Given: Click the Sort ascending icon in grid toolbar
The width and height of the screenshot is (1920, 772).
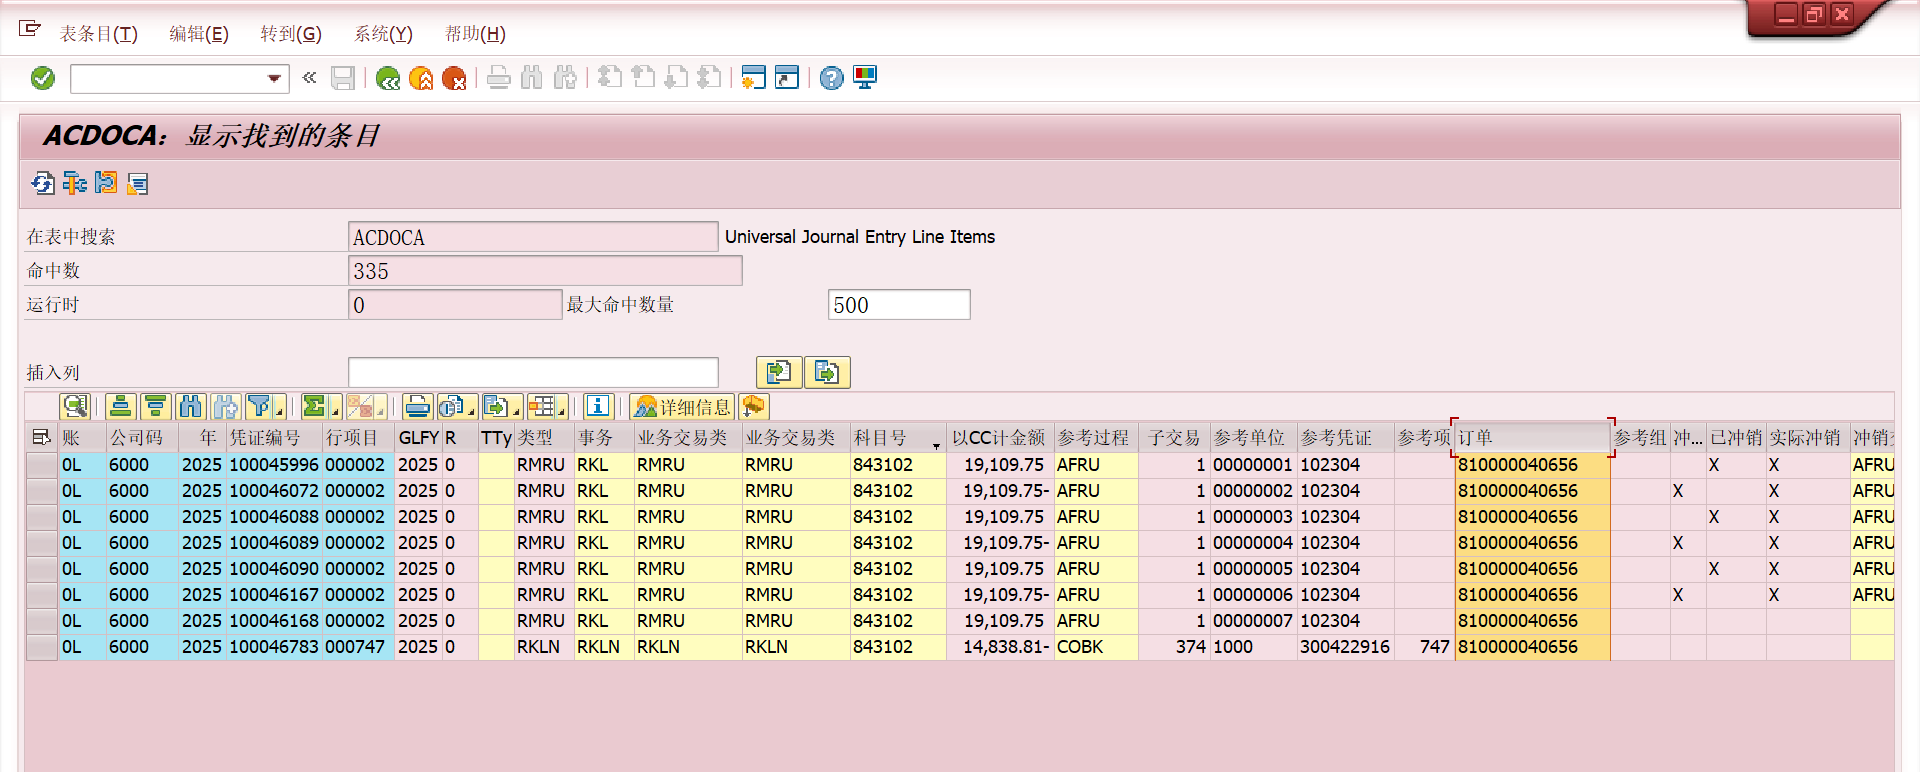Looking at the screenshot, I should [121, 406].
